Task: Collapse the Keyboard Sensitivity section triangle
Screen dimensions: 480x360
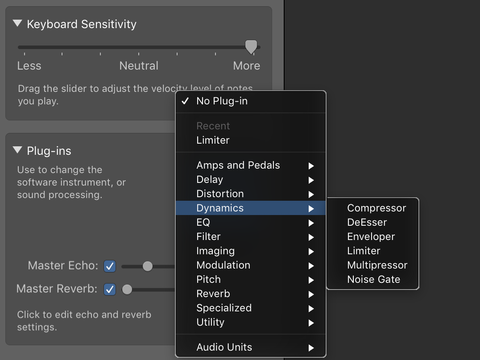Action: tap(17, 24)
